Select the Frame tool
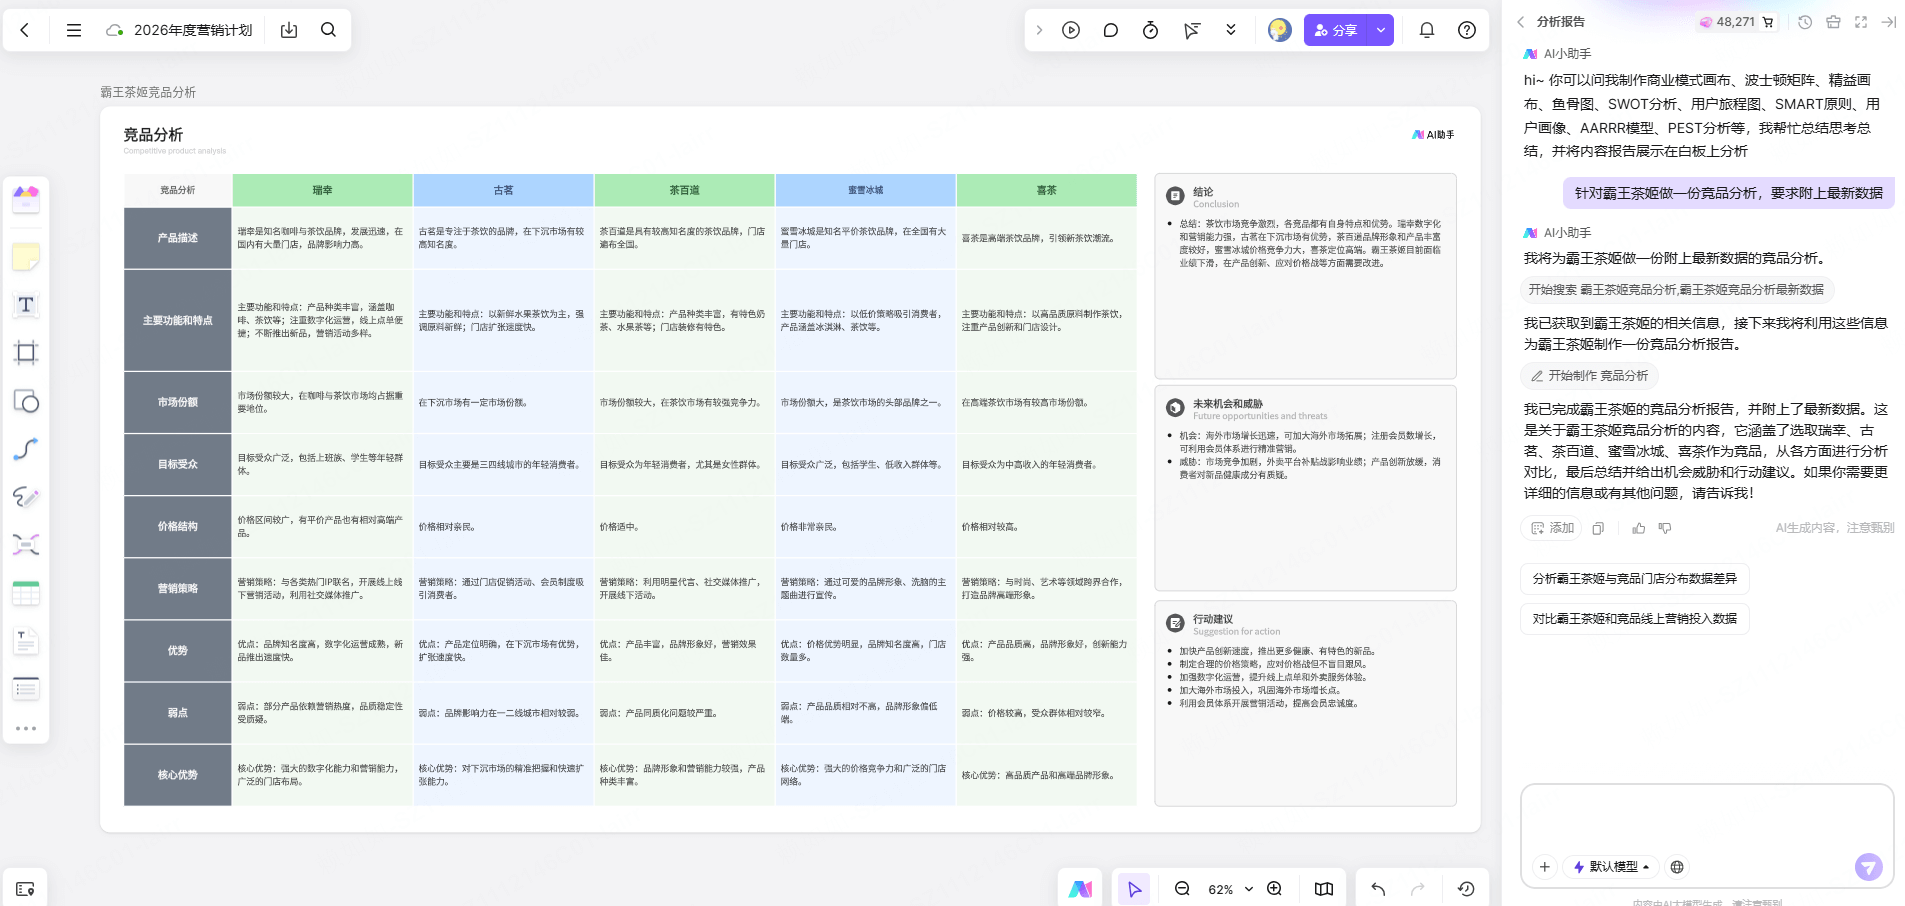The width and height of the screenshot is (1905, 906). [x=26, y=352]
